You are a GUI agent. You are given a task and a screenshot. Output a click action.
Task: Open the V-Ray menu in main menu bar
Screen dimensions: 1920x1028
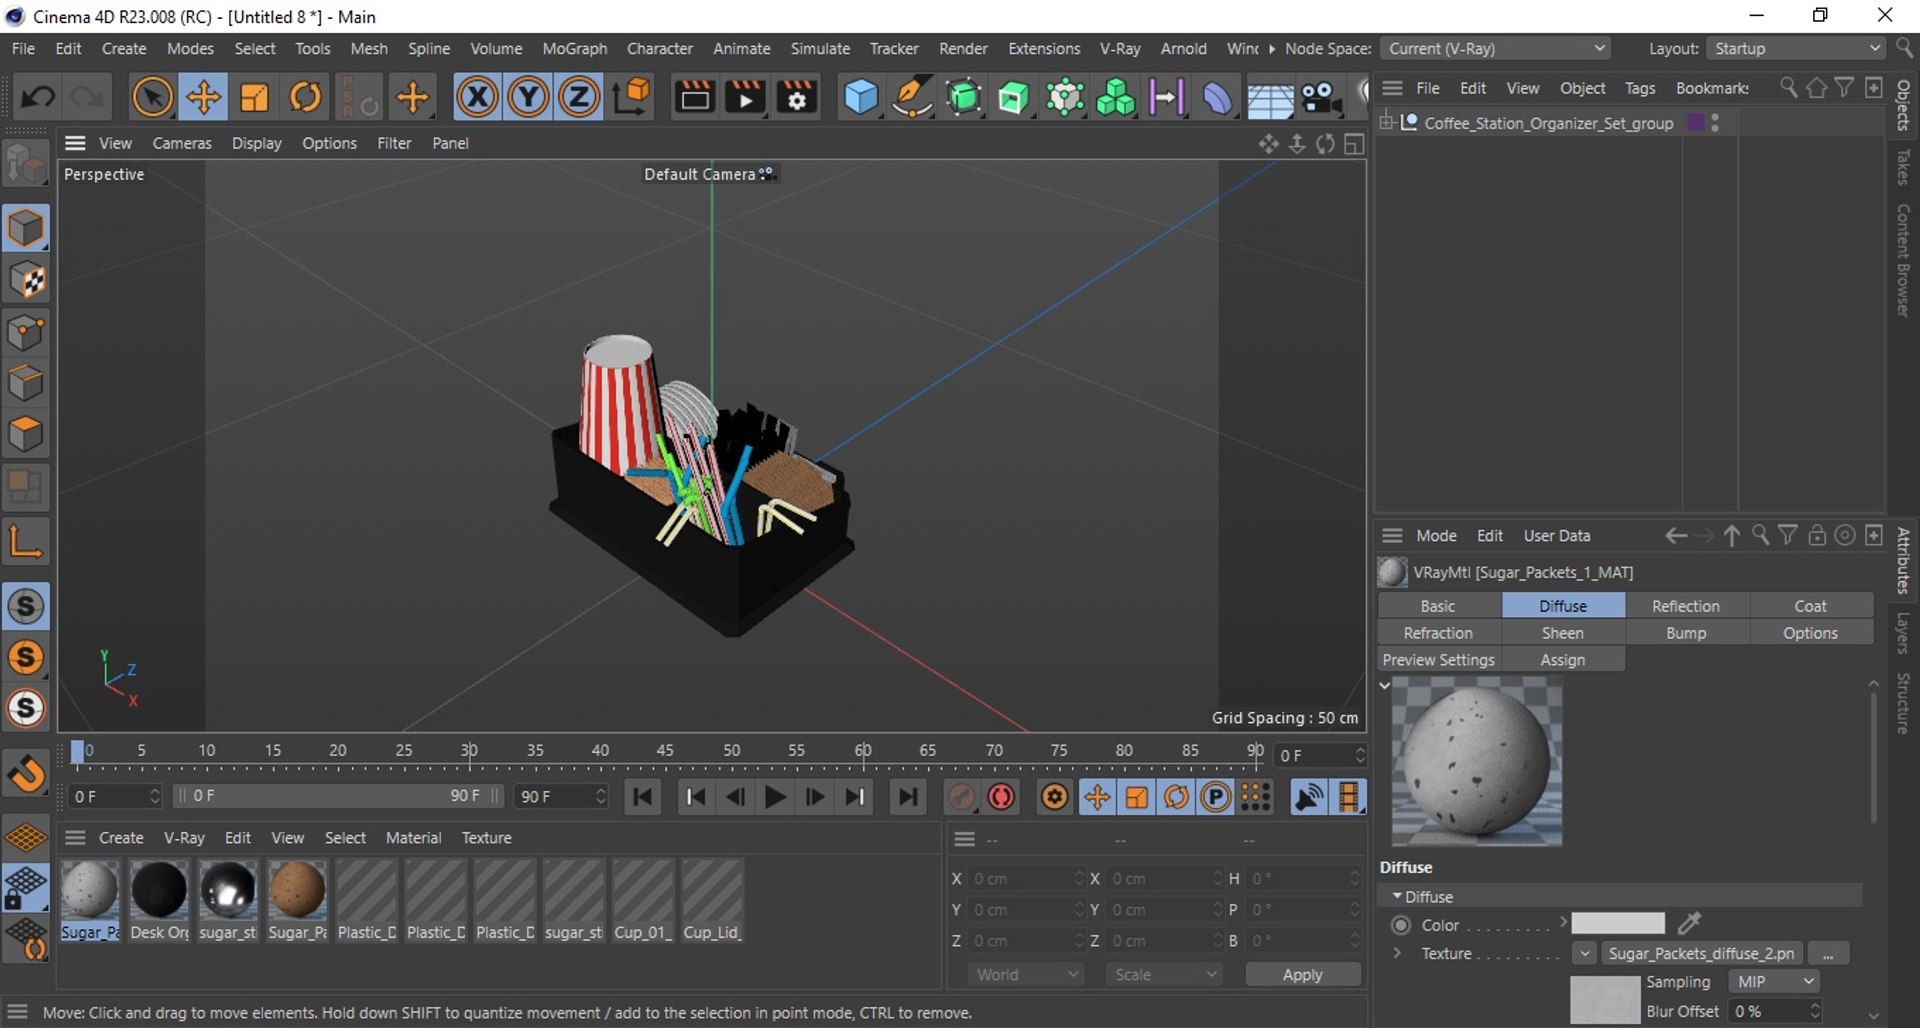pos(1119,48)
